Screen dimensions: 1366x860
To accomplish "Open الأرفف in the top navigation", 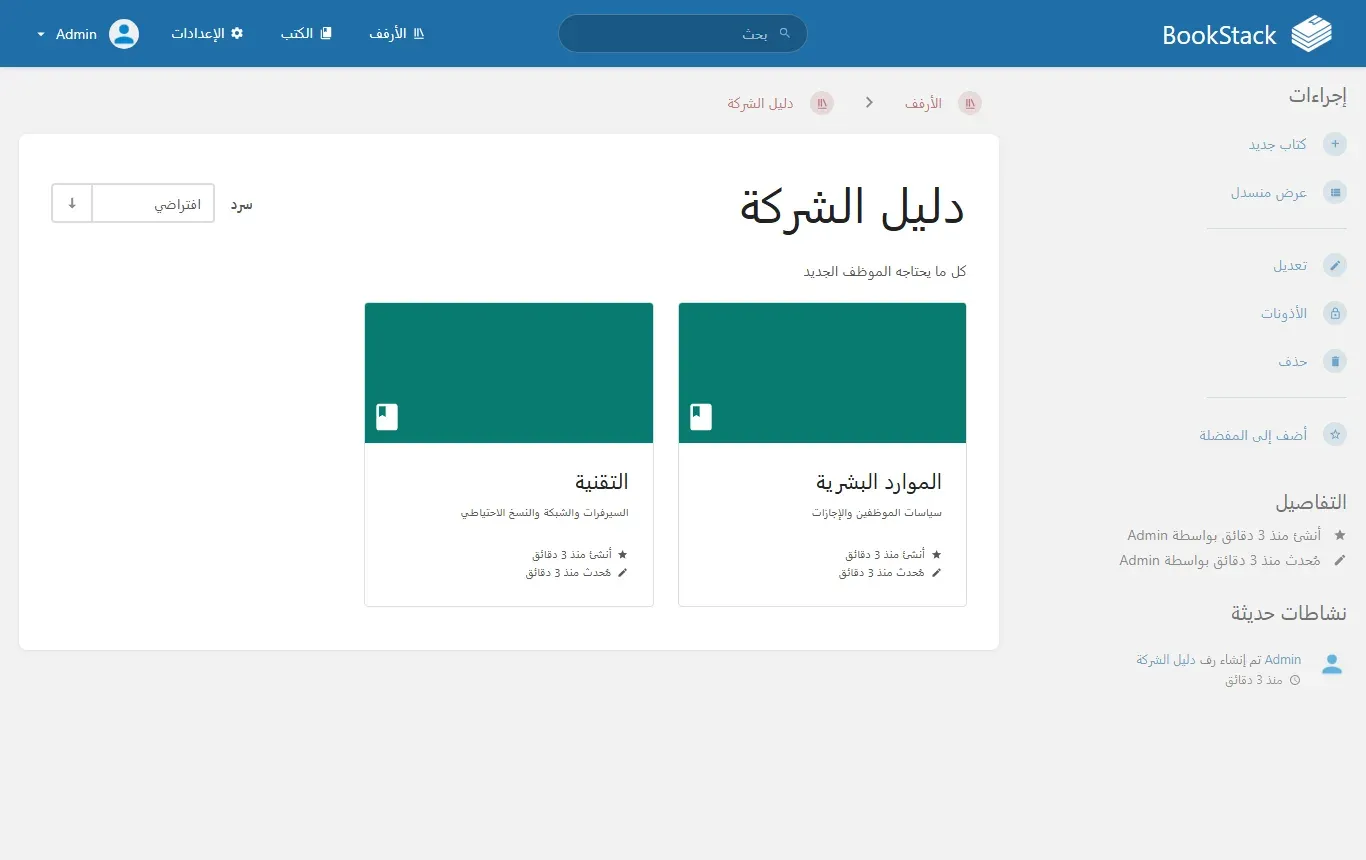I will (397, 33).
